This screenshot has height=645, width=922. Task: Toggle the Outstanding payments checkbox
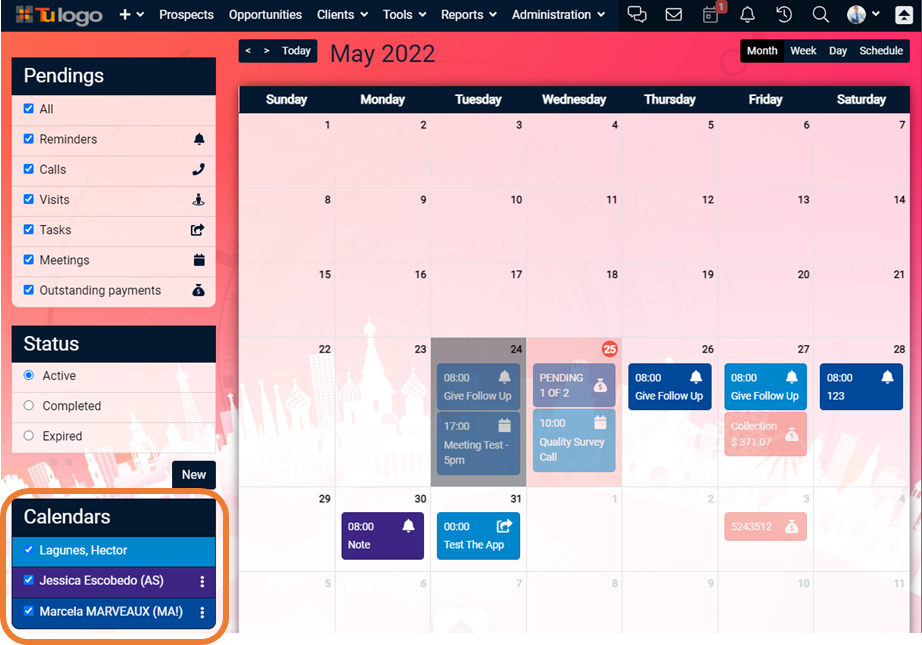click(28, 289)
